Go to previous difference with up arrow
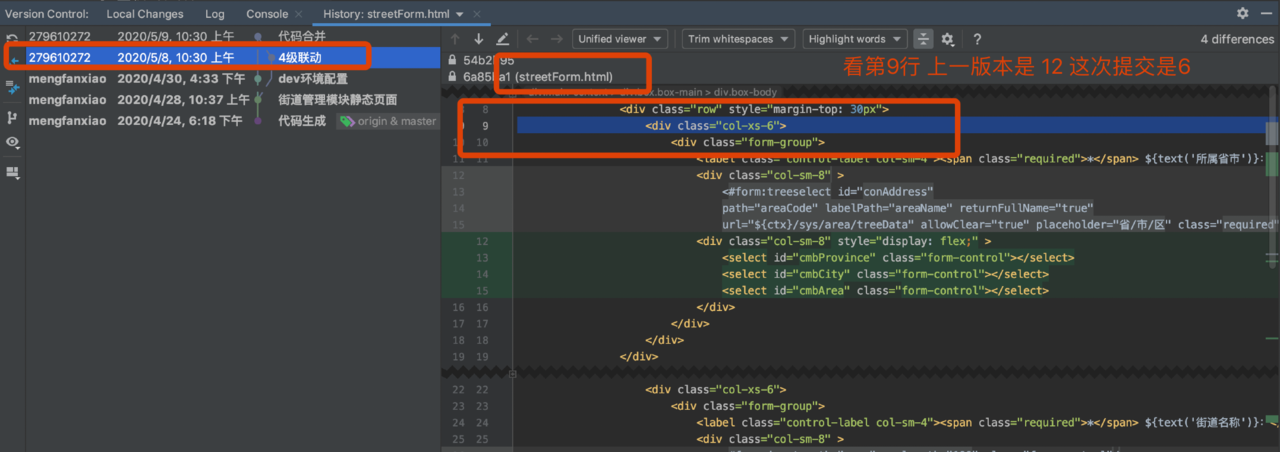 coord(456,39)
